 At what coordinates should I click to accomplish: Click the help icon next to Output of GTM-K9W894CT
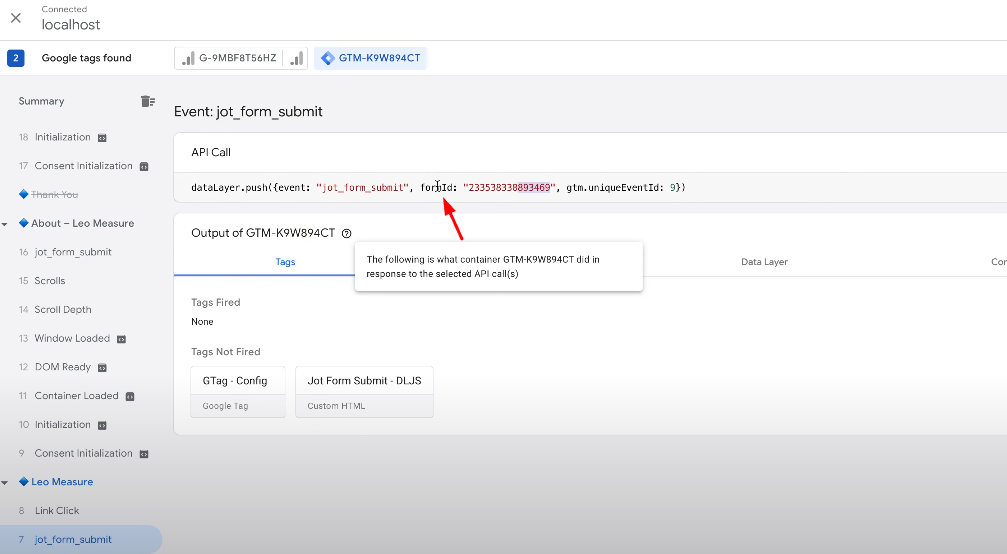click(347, 233)
